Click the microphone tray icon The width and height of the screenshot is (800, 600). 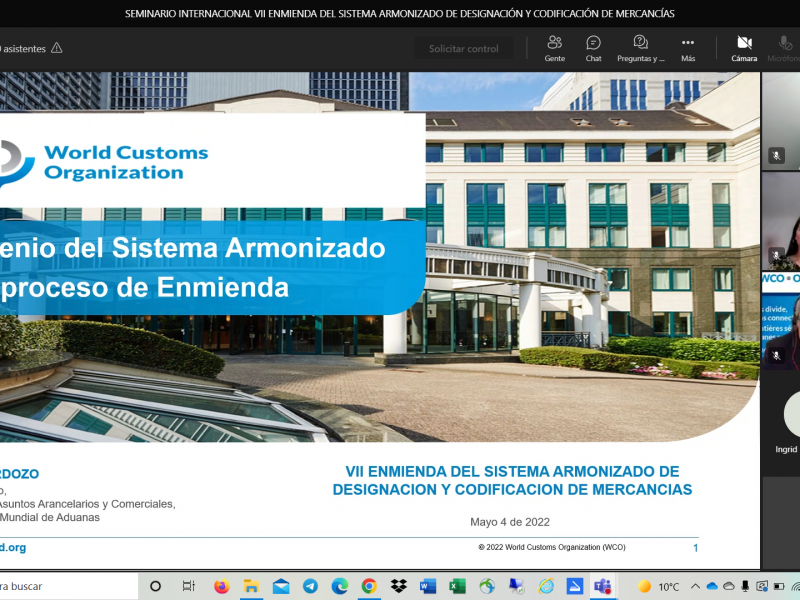coord(745,586)
